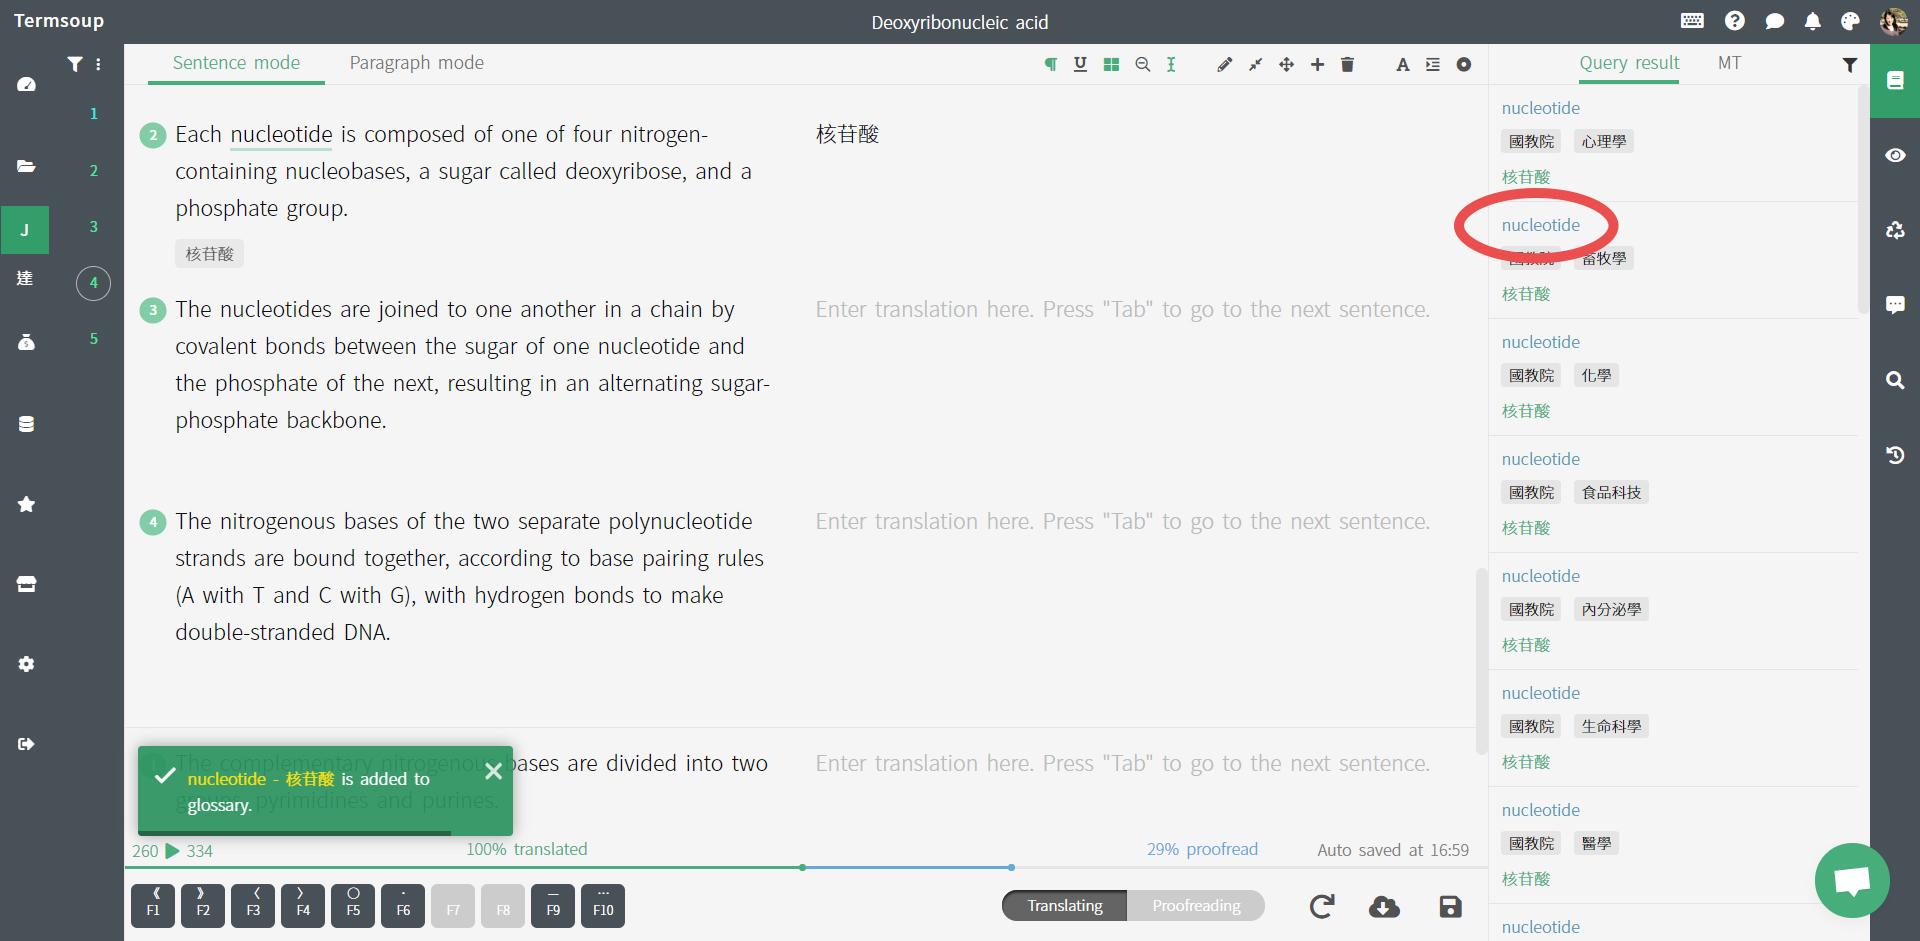Close the glossary added notification
1920x941 pixels.
pos(493,771)
